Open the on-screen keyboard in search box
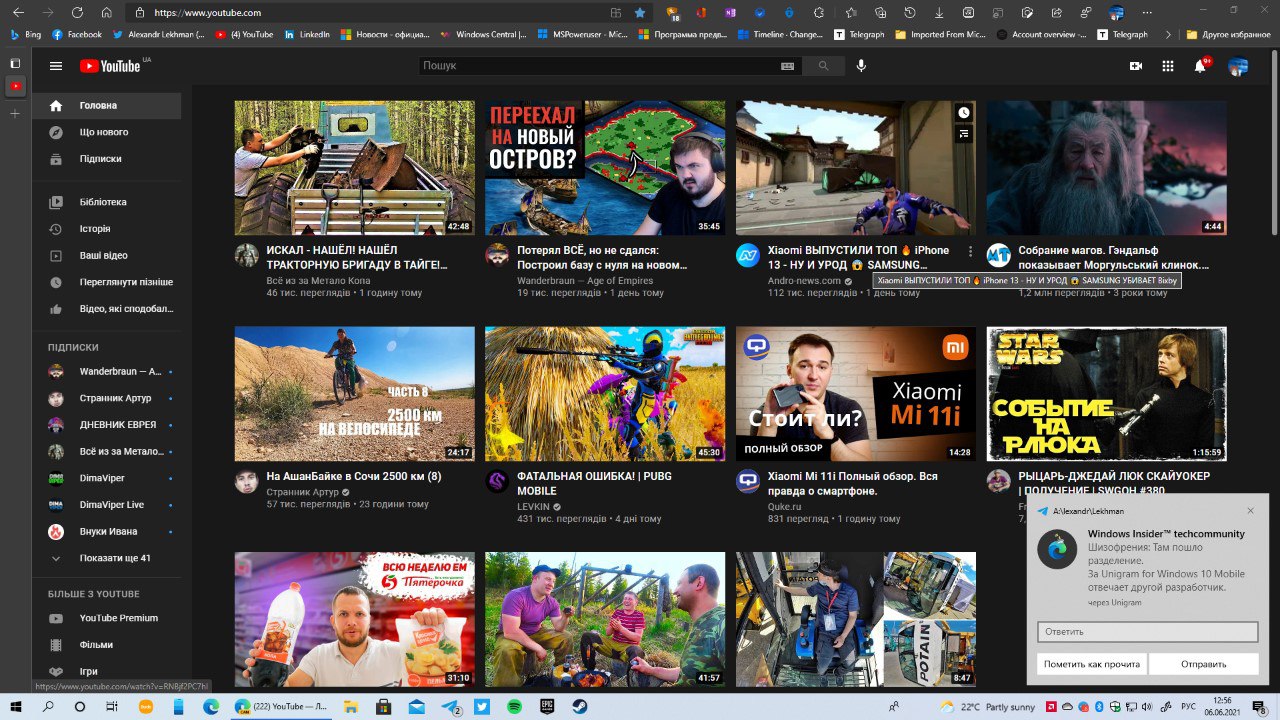Image resolution: width=1280 pixels, height=720 pixels. pyautogui.click(x=787, y=66)
